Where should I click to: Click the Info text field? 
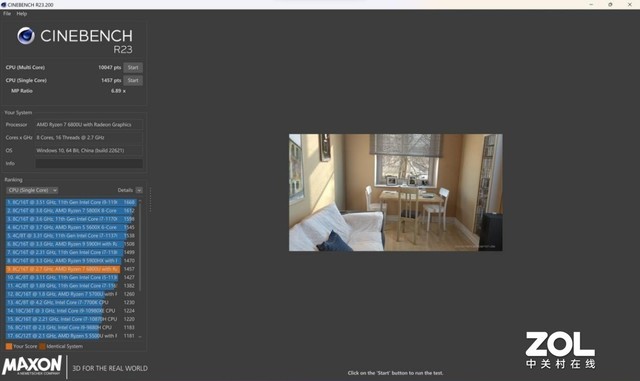pyautogui.click(x=89, y=163)
